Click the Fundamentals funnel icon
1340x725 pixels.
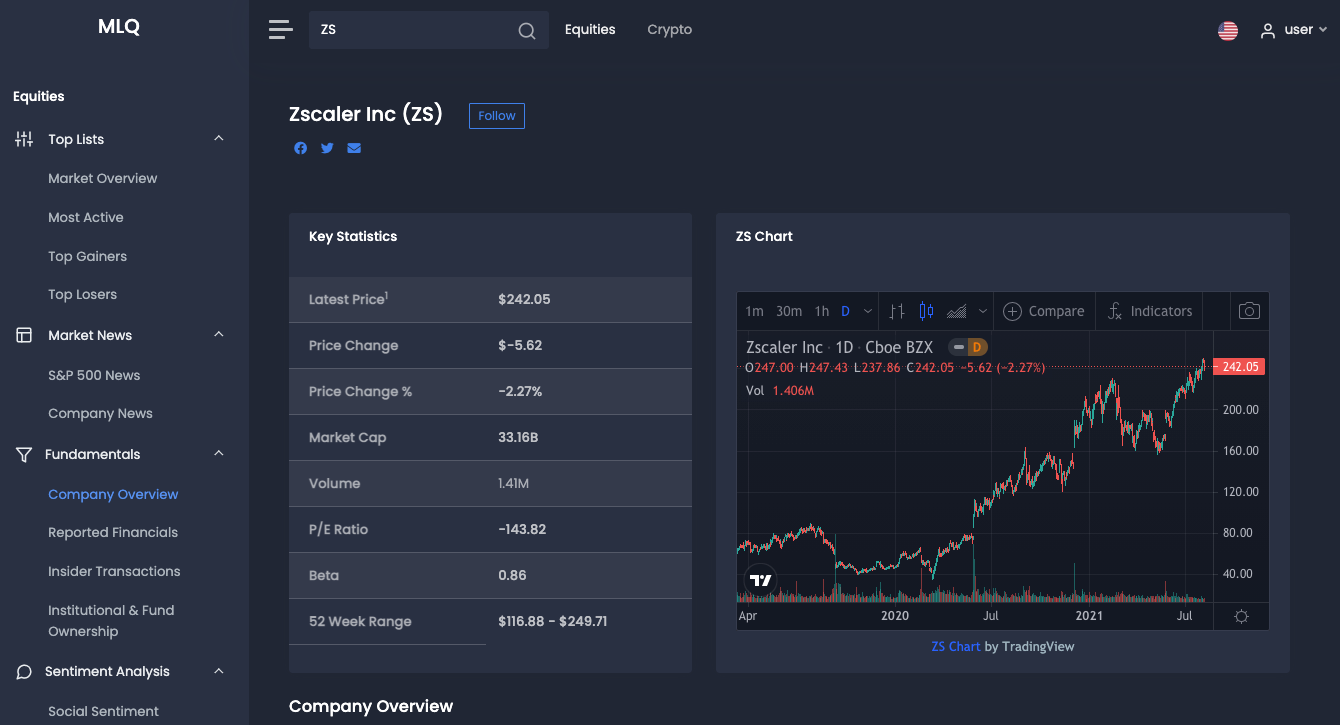coord(24,454)
